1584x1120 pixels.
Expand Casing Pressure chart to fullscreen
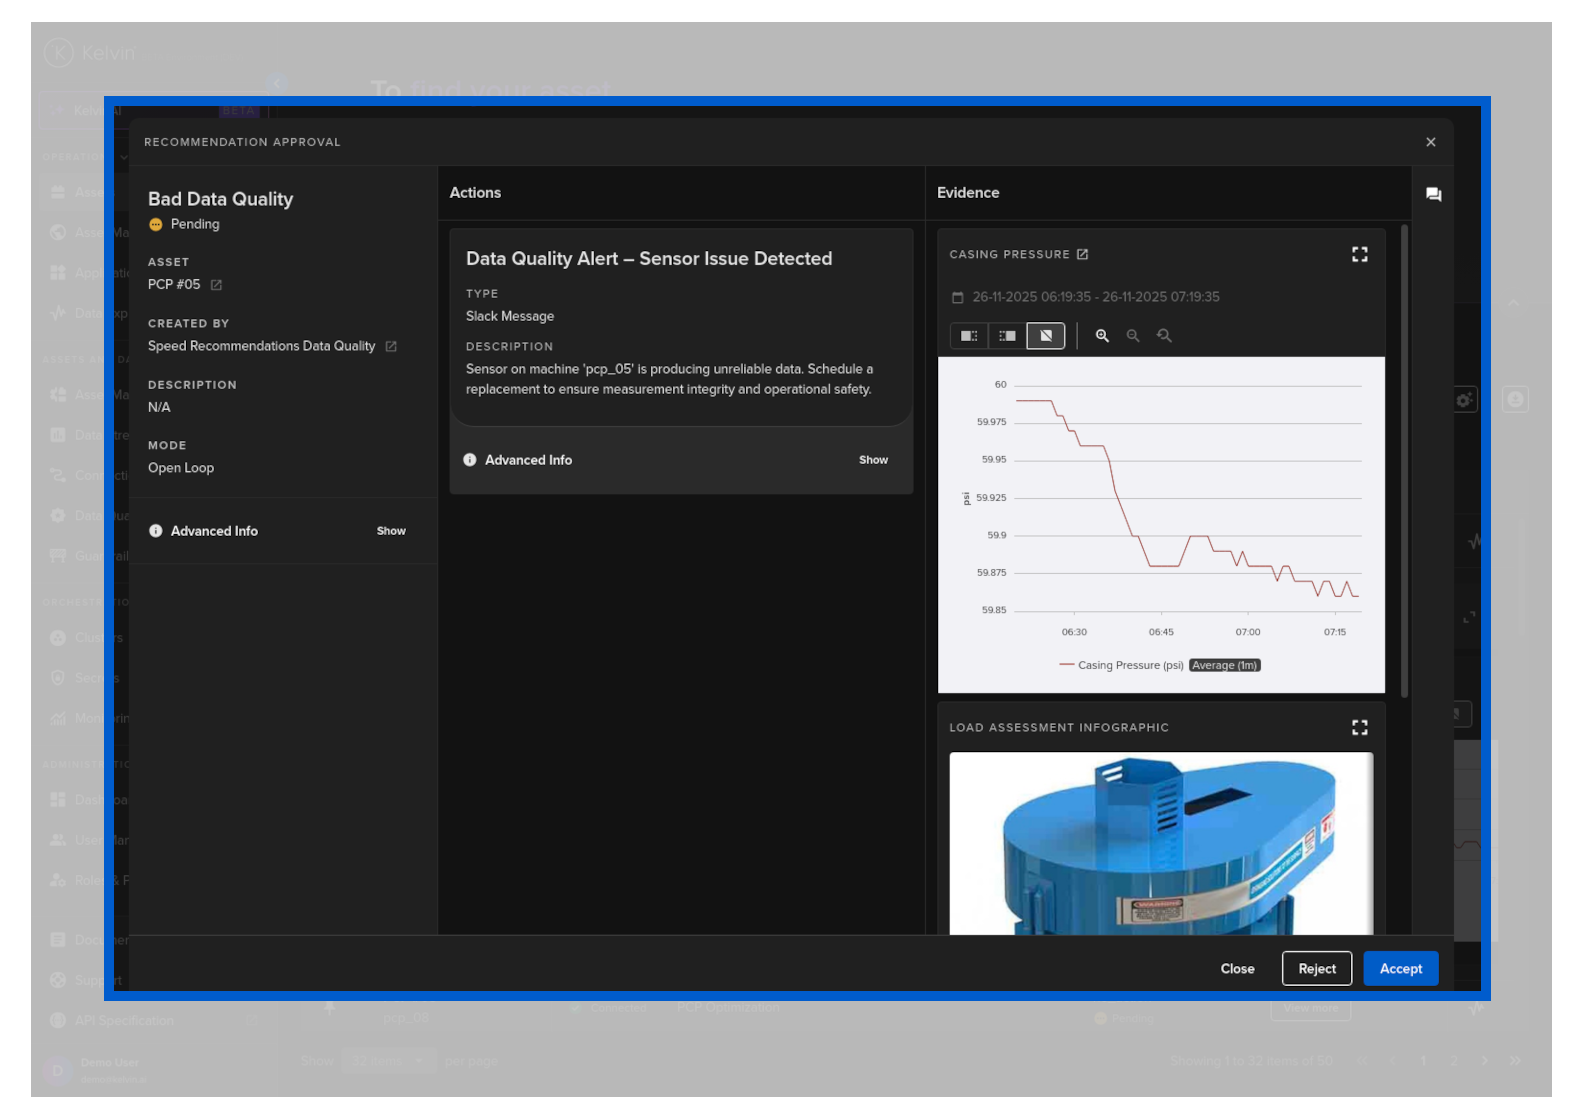pos(1359,255)
